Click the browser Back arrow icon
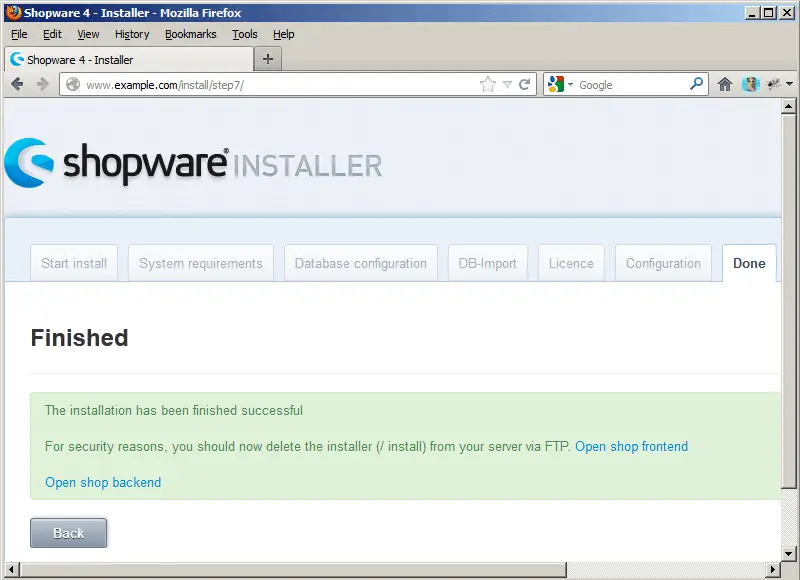 17,84
